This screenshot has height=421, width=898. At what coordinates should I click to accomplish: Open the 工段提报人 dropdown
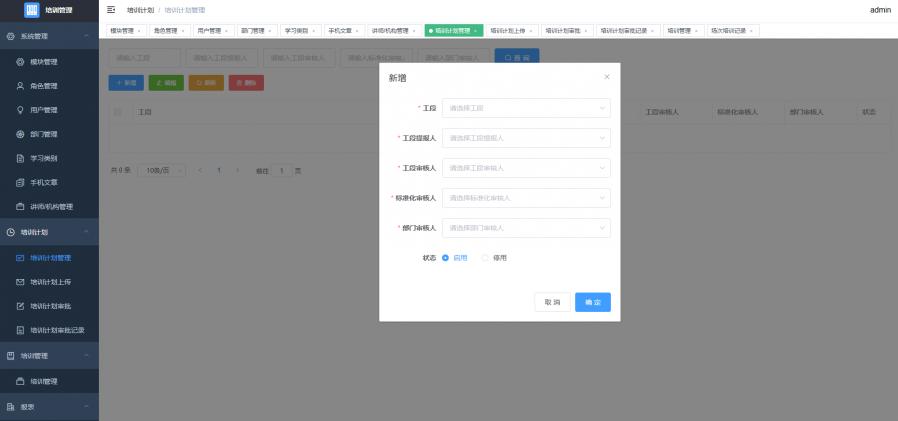point(526,138)
